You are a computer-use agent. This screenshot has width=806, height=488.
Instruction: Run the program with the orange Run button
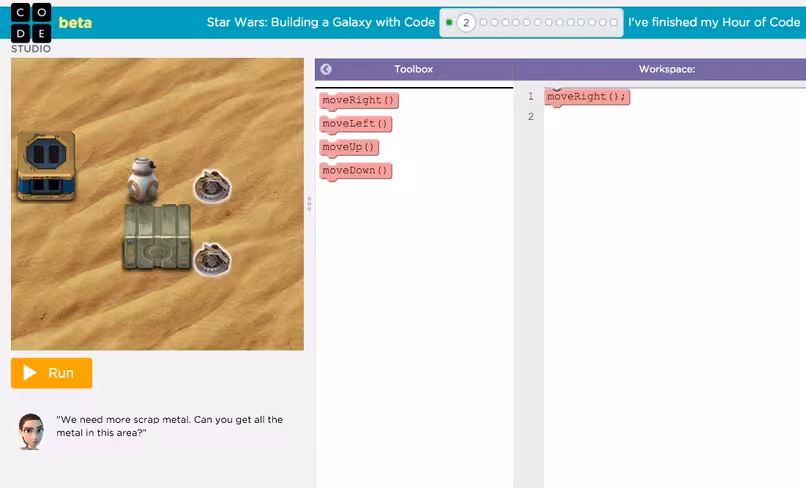[51, 373]
